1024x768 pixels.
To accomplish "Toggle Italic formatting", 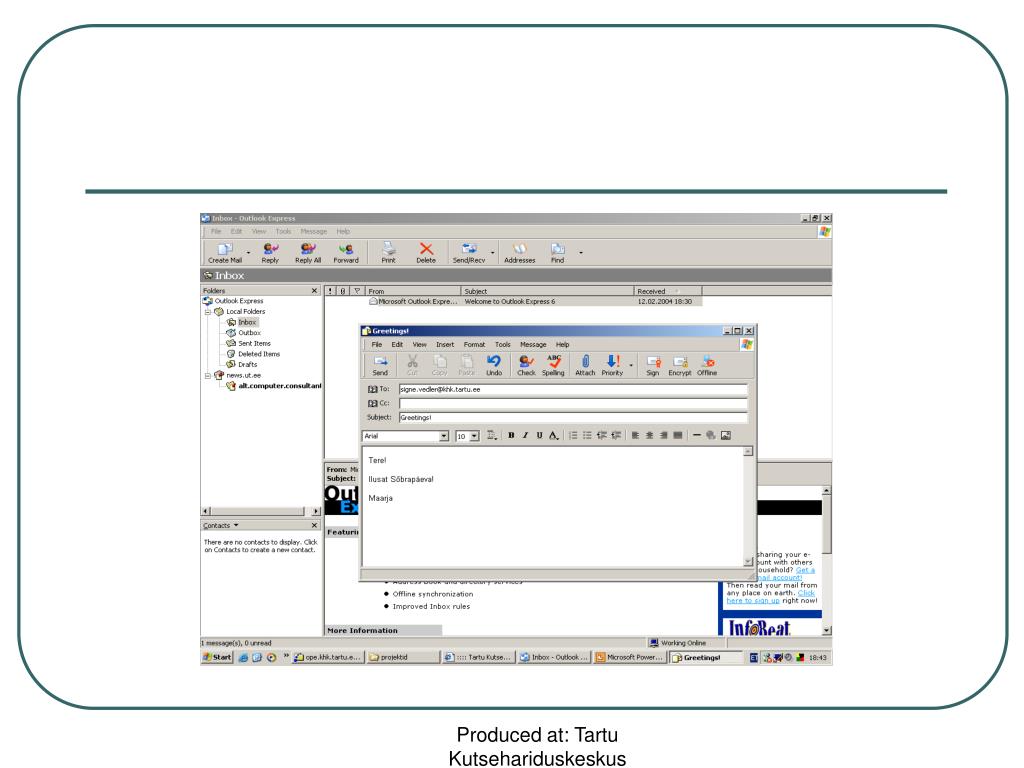I will click(525, 436).
